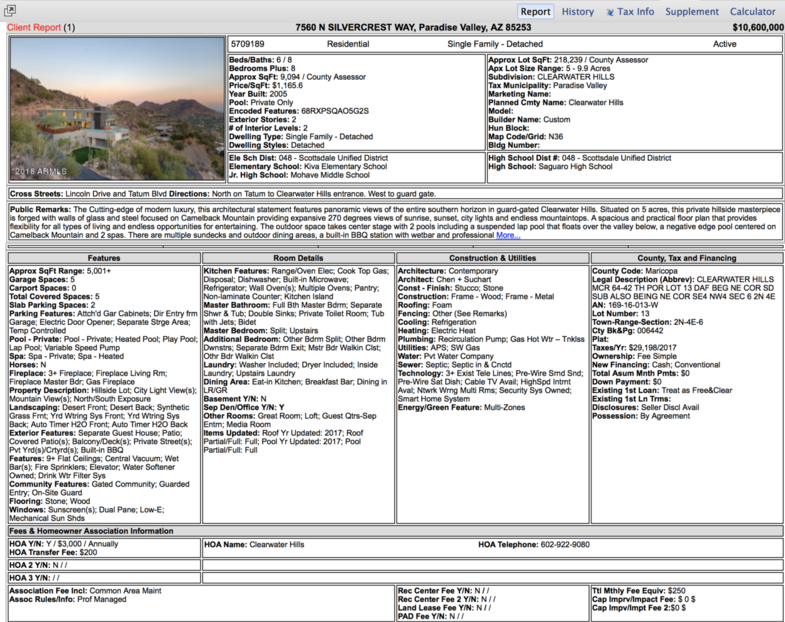Click Fees & Homeowner Association Information header

click(396, 531)
